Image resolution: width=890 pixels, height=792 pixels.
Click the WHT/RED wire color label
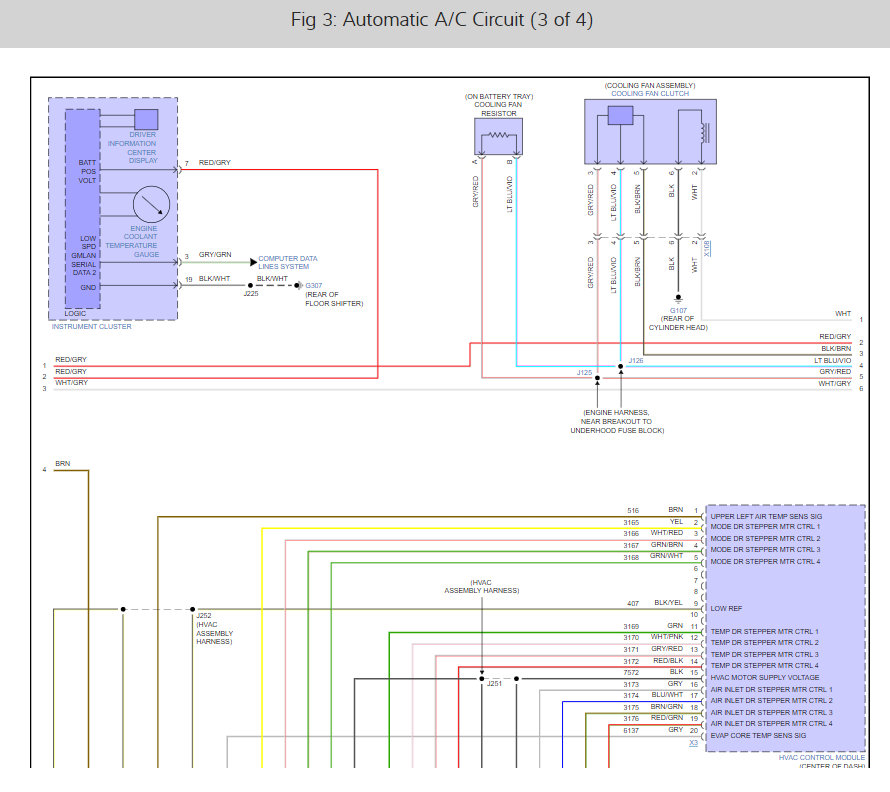pos(667,533)
